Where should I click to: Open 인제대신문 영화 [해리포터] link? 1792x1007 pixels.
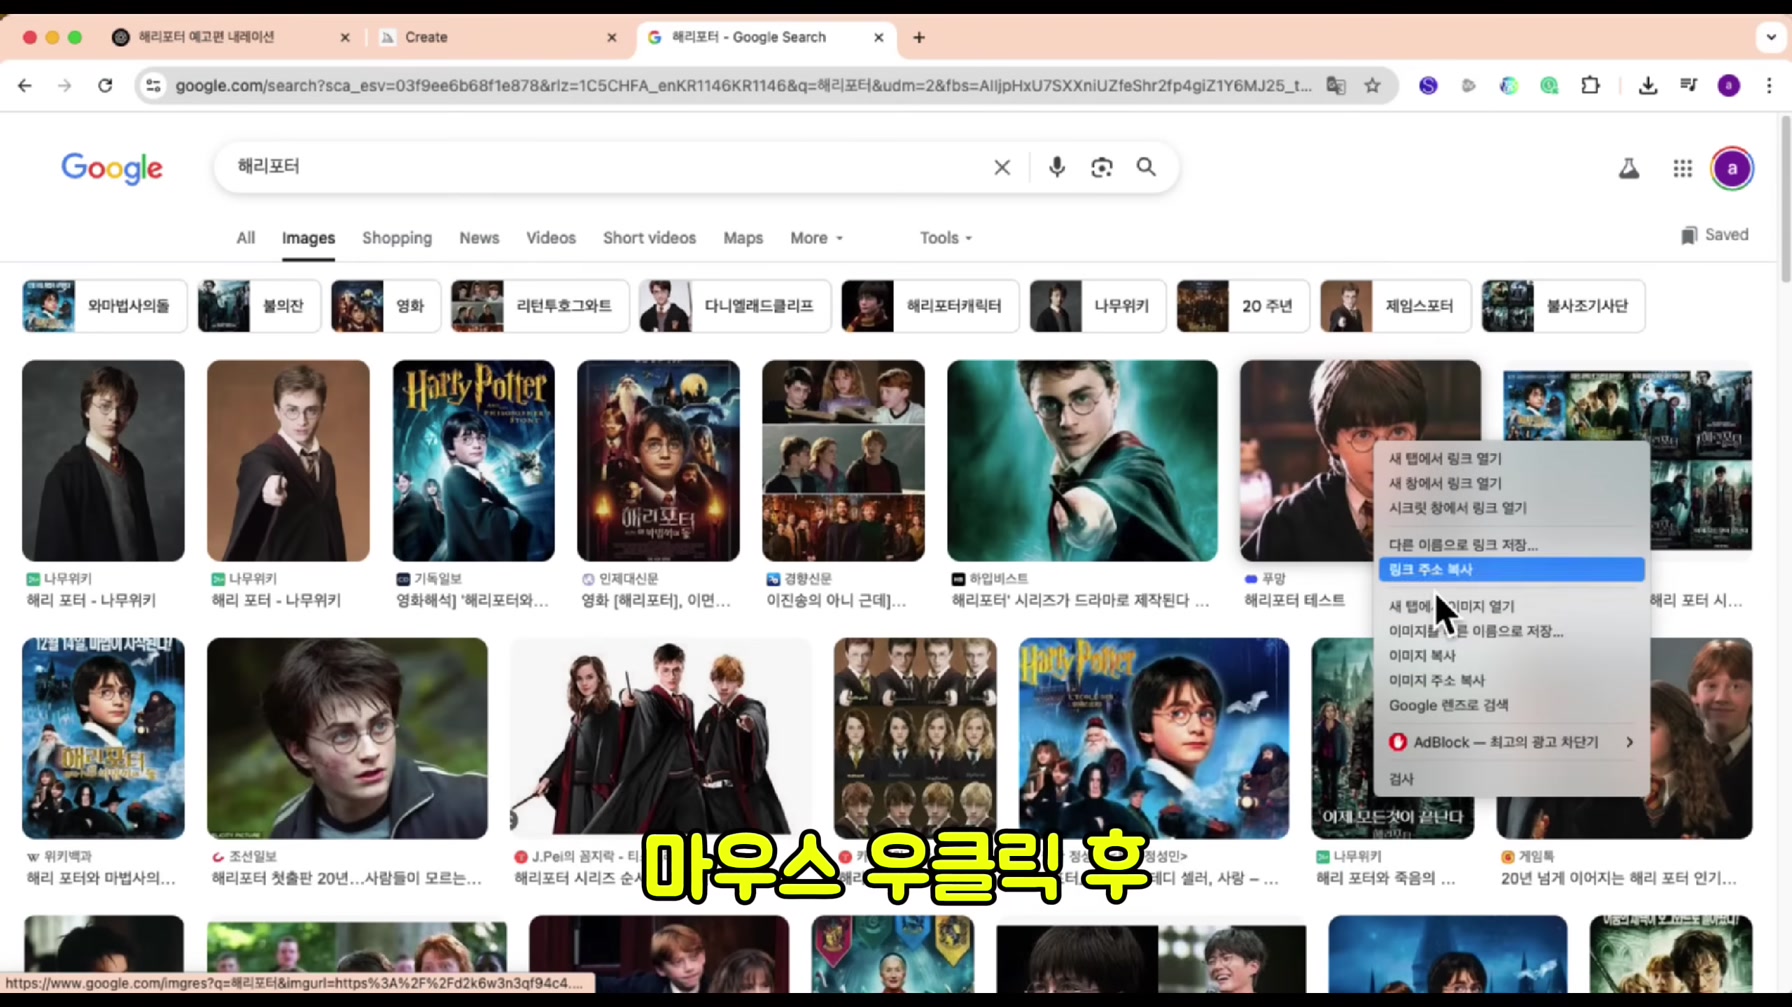click(x=656, y=601)
